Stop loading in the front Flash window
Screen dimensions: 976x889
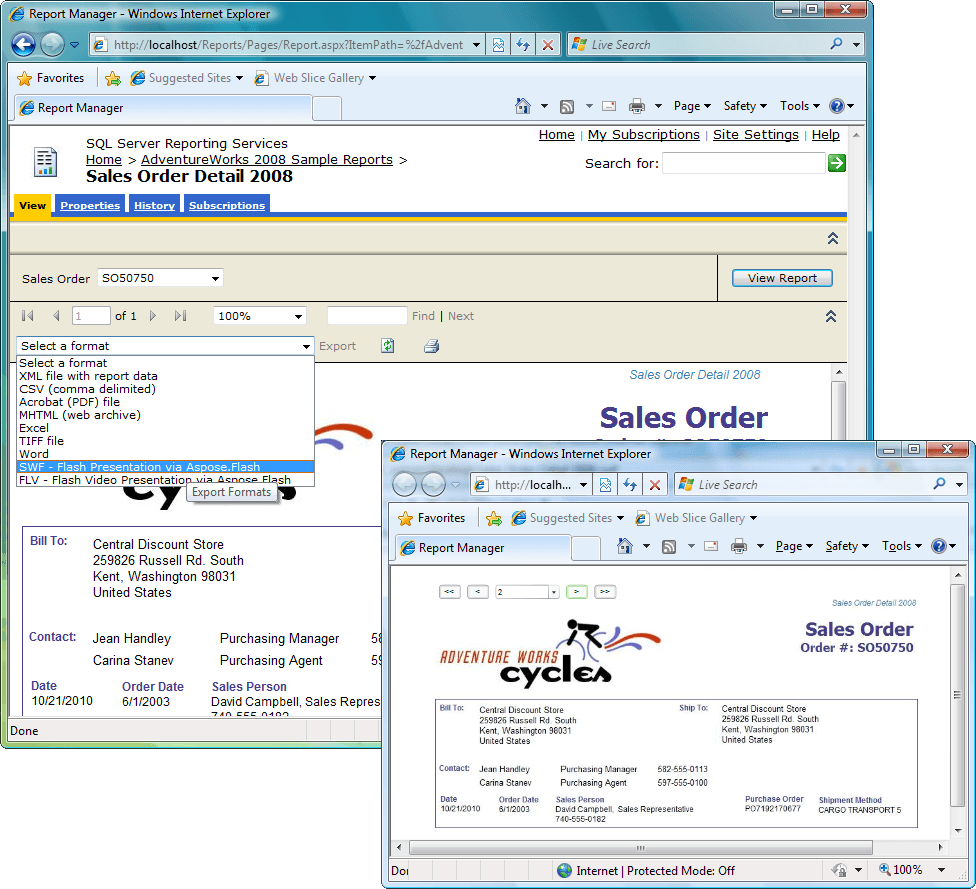pyautogui.click(x=655, y=485)
